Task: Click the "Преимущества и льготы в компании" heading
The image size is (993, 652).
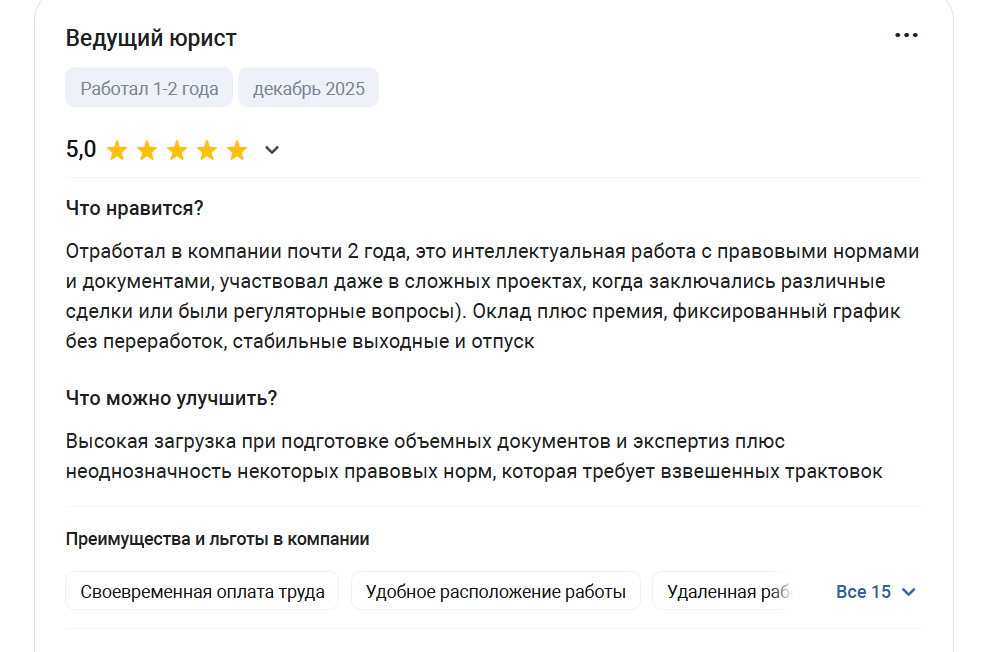Action: coord(217,539)
